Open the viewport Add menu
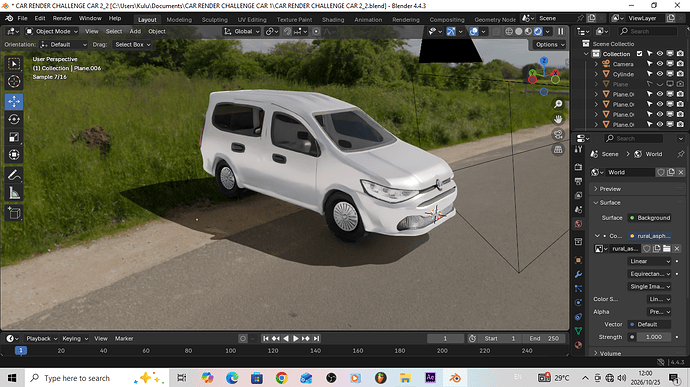690x387 pixels. tap(135, 31)
